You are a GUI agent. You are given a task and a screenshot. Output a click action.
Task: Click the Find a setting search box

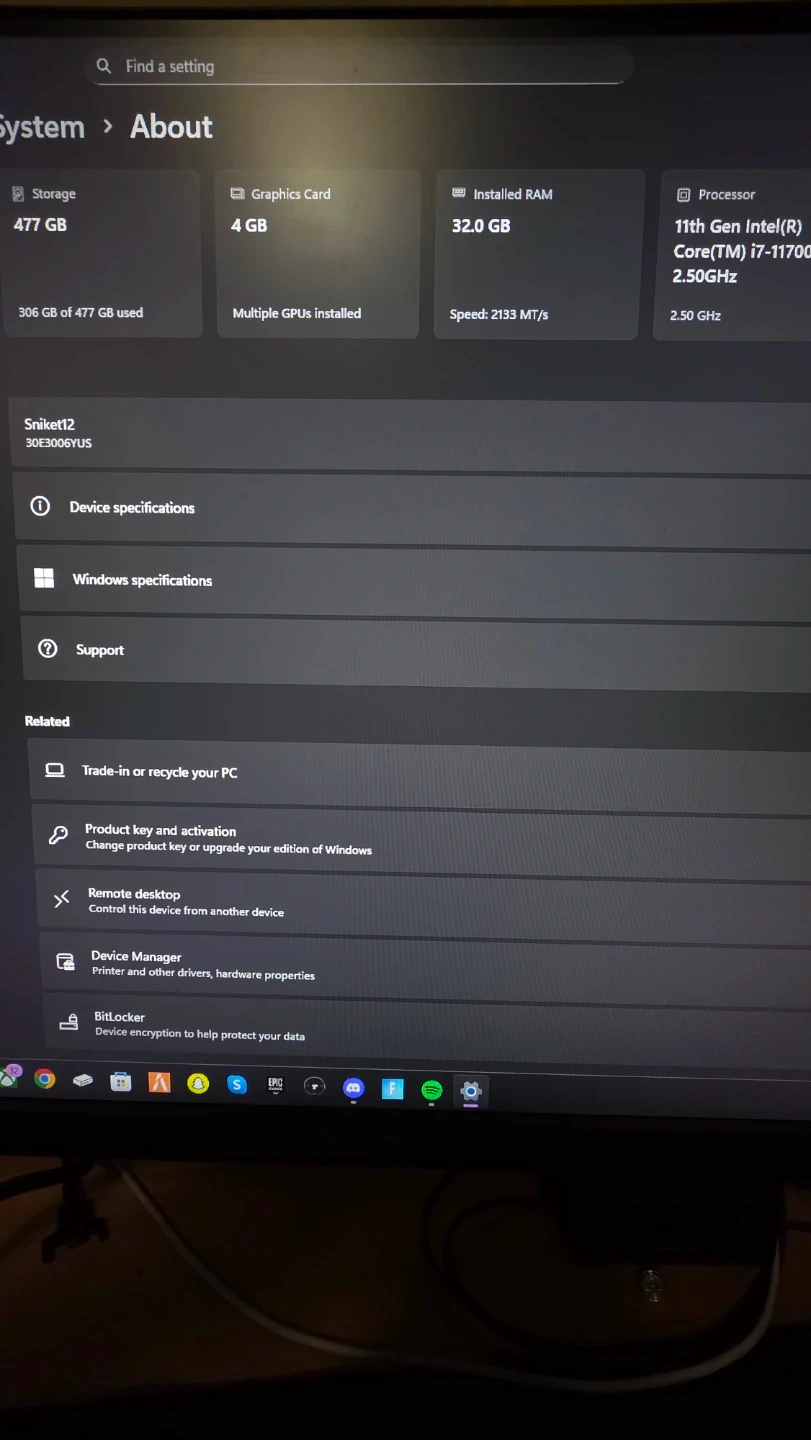click(360, 67)
